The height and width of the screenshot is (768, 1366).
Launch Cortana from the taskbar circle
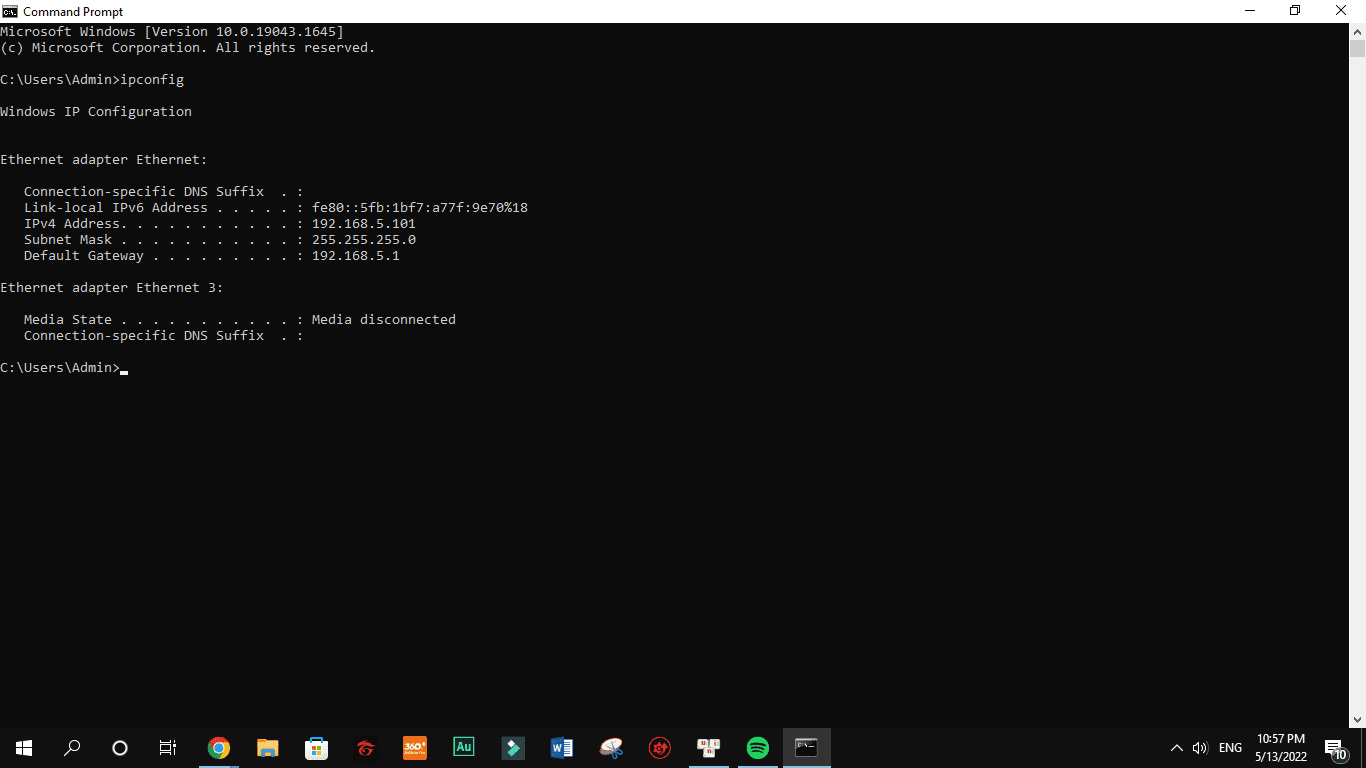point(120,747)
